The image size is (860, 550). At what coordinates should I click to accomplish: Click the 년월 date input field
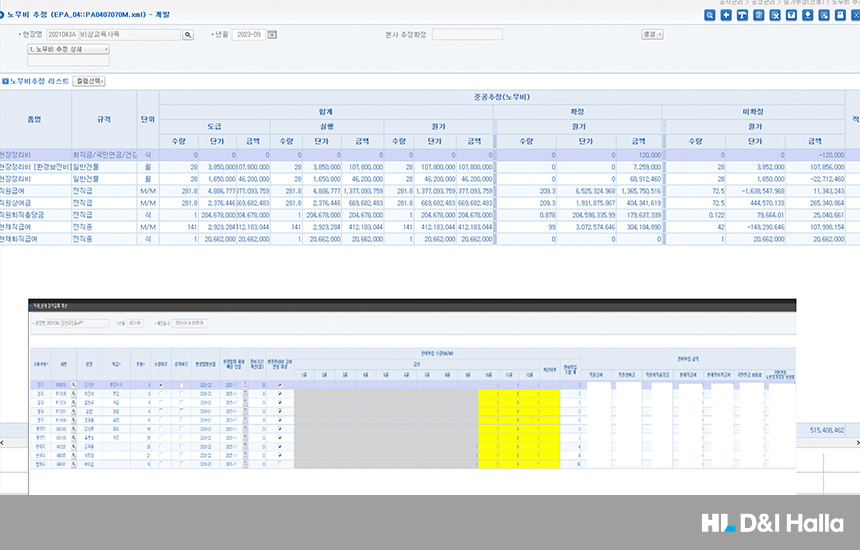pos(247,35)
